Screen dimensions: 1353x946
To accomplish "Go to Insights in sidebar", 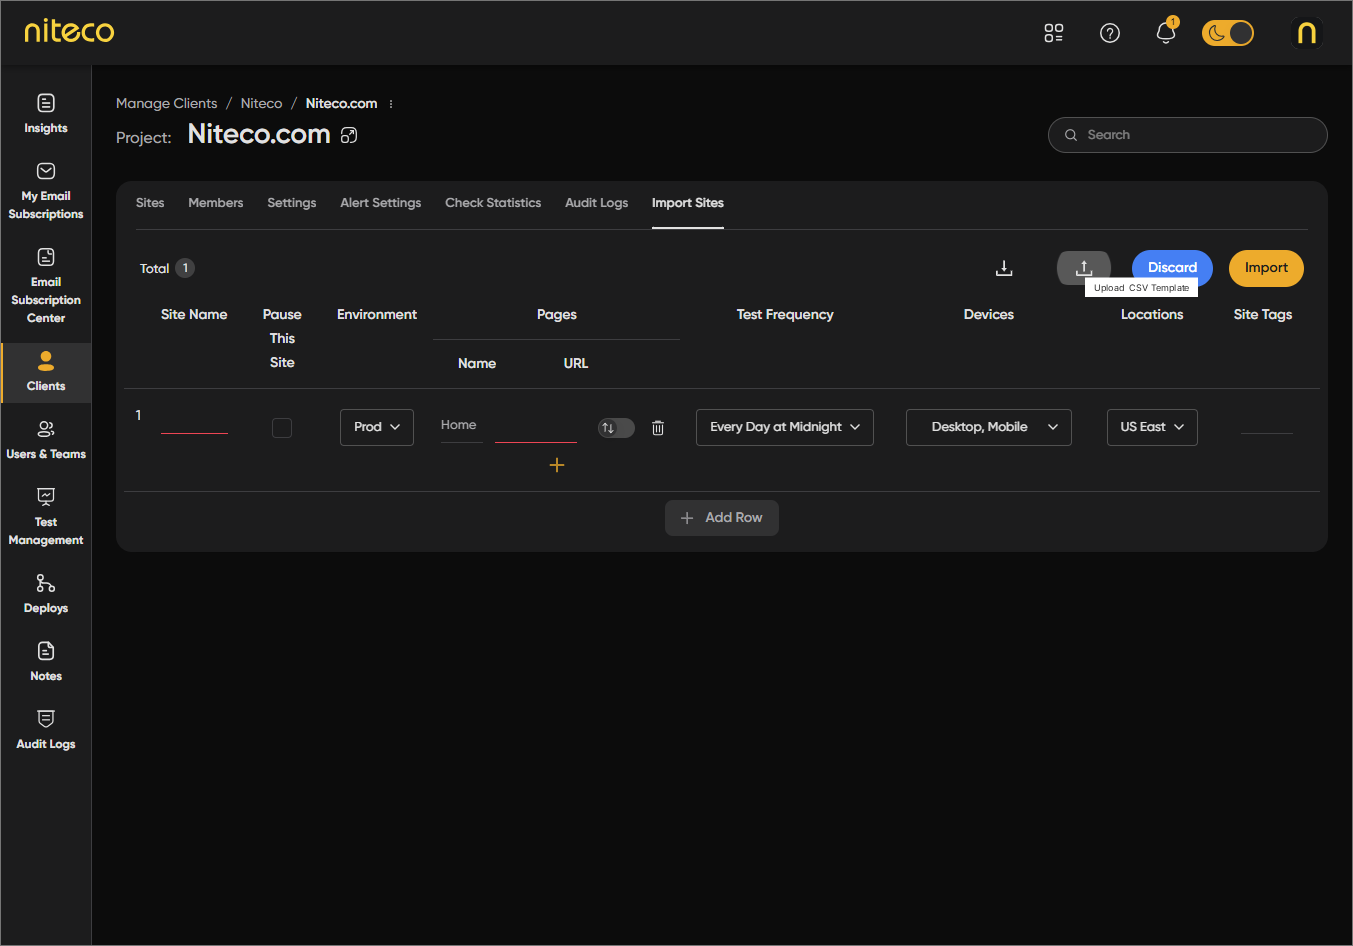I will 46,113.
